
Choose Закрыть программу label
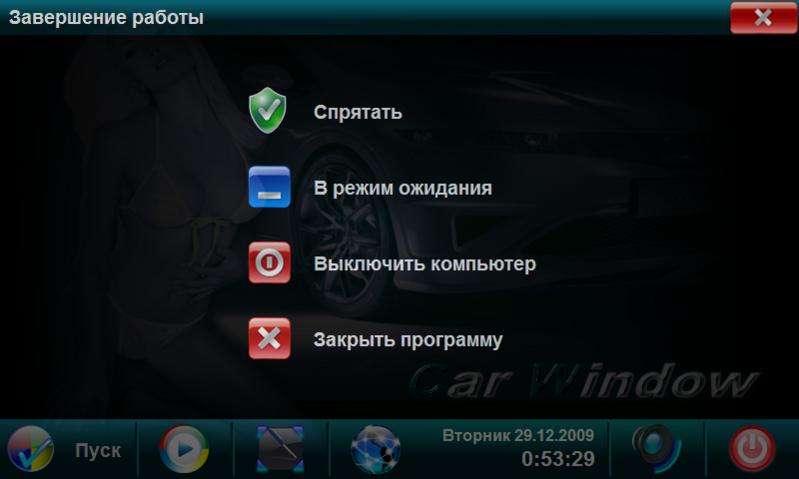tap(408, 340)
